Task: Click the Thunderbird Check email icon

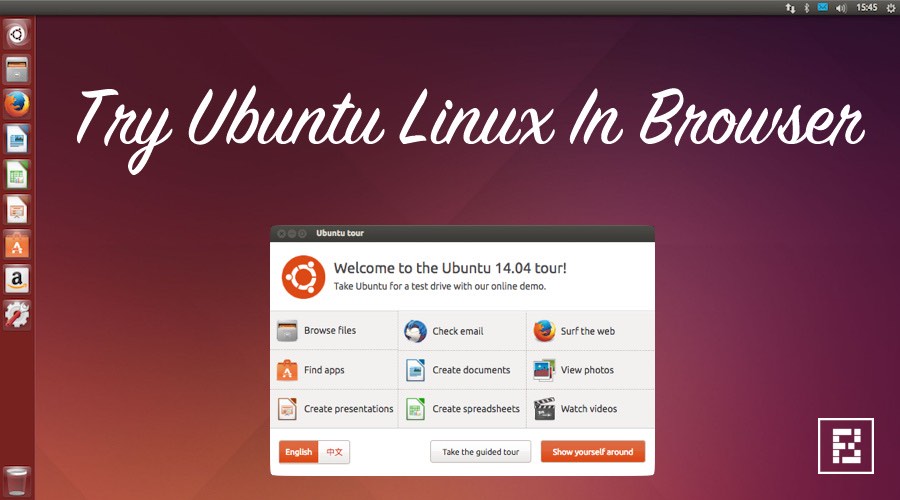Action: click(x=415, y=331)
